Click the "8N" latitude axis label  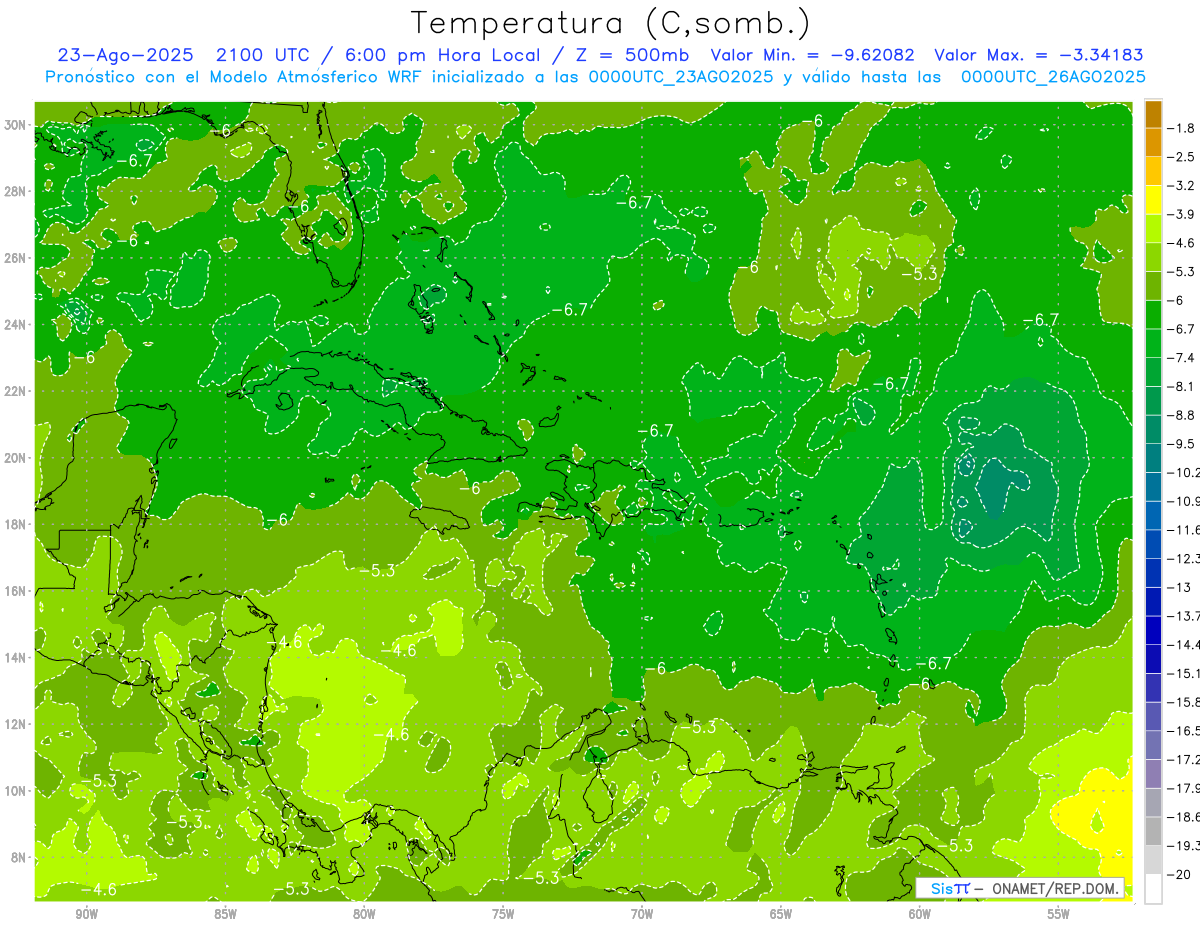pos(20,858)
